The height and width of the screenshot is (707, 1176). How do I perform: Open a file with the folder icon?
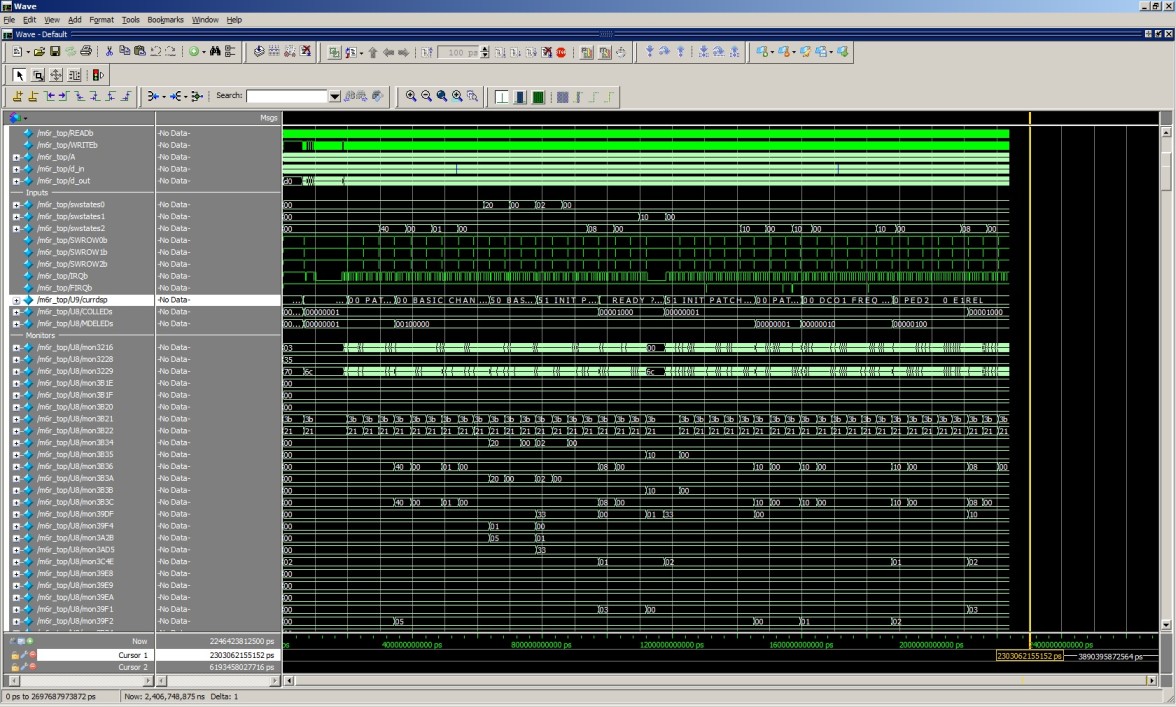39,52
